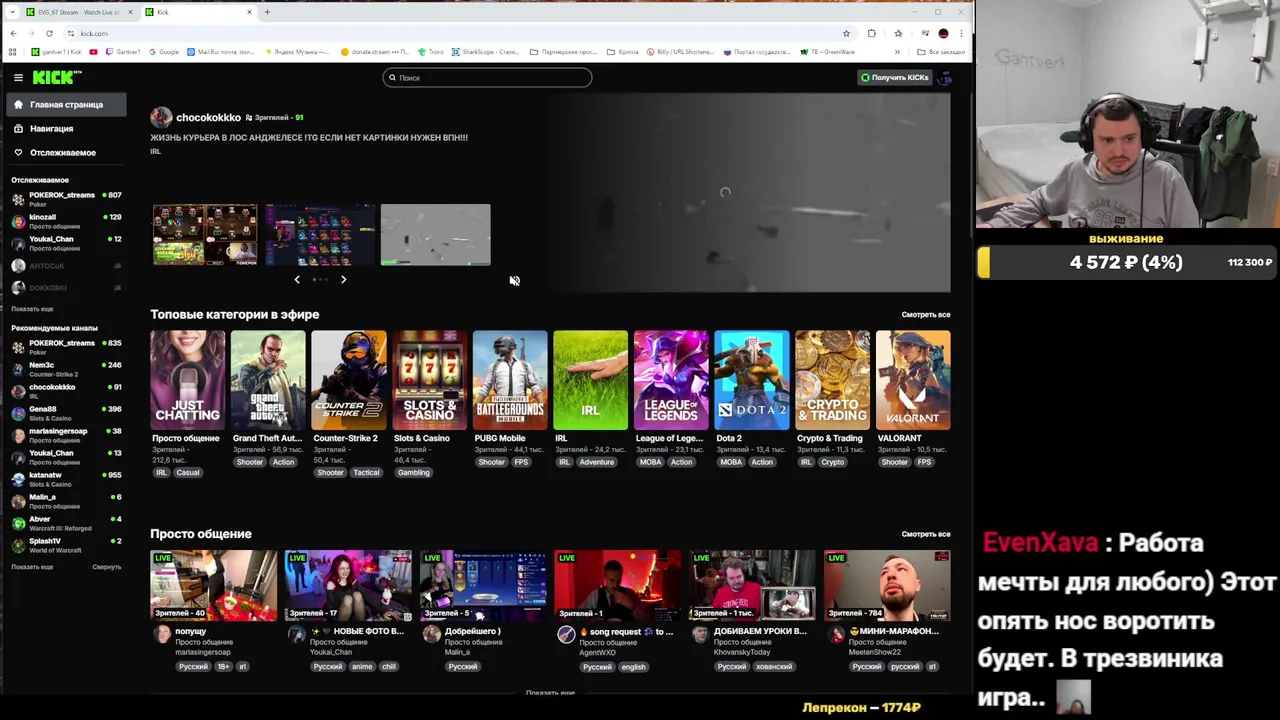1280x720 pixels.
Task: Open the bookmarks overflow chevron
Action: tap(897, 52)
